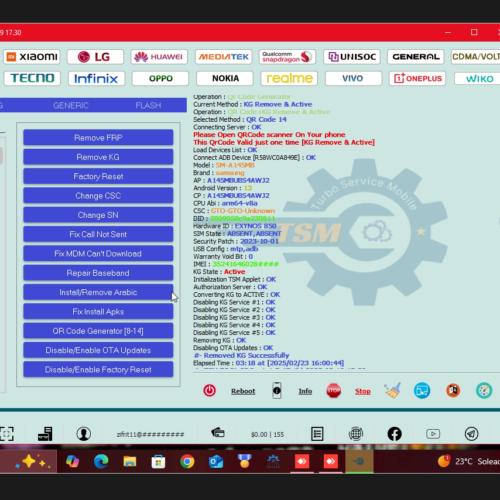This screenshot has width=500, height=500.
Task: Select the LG brand tab
Action: coord(95,57)
